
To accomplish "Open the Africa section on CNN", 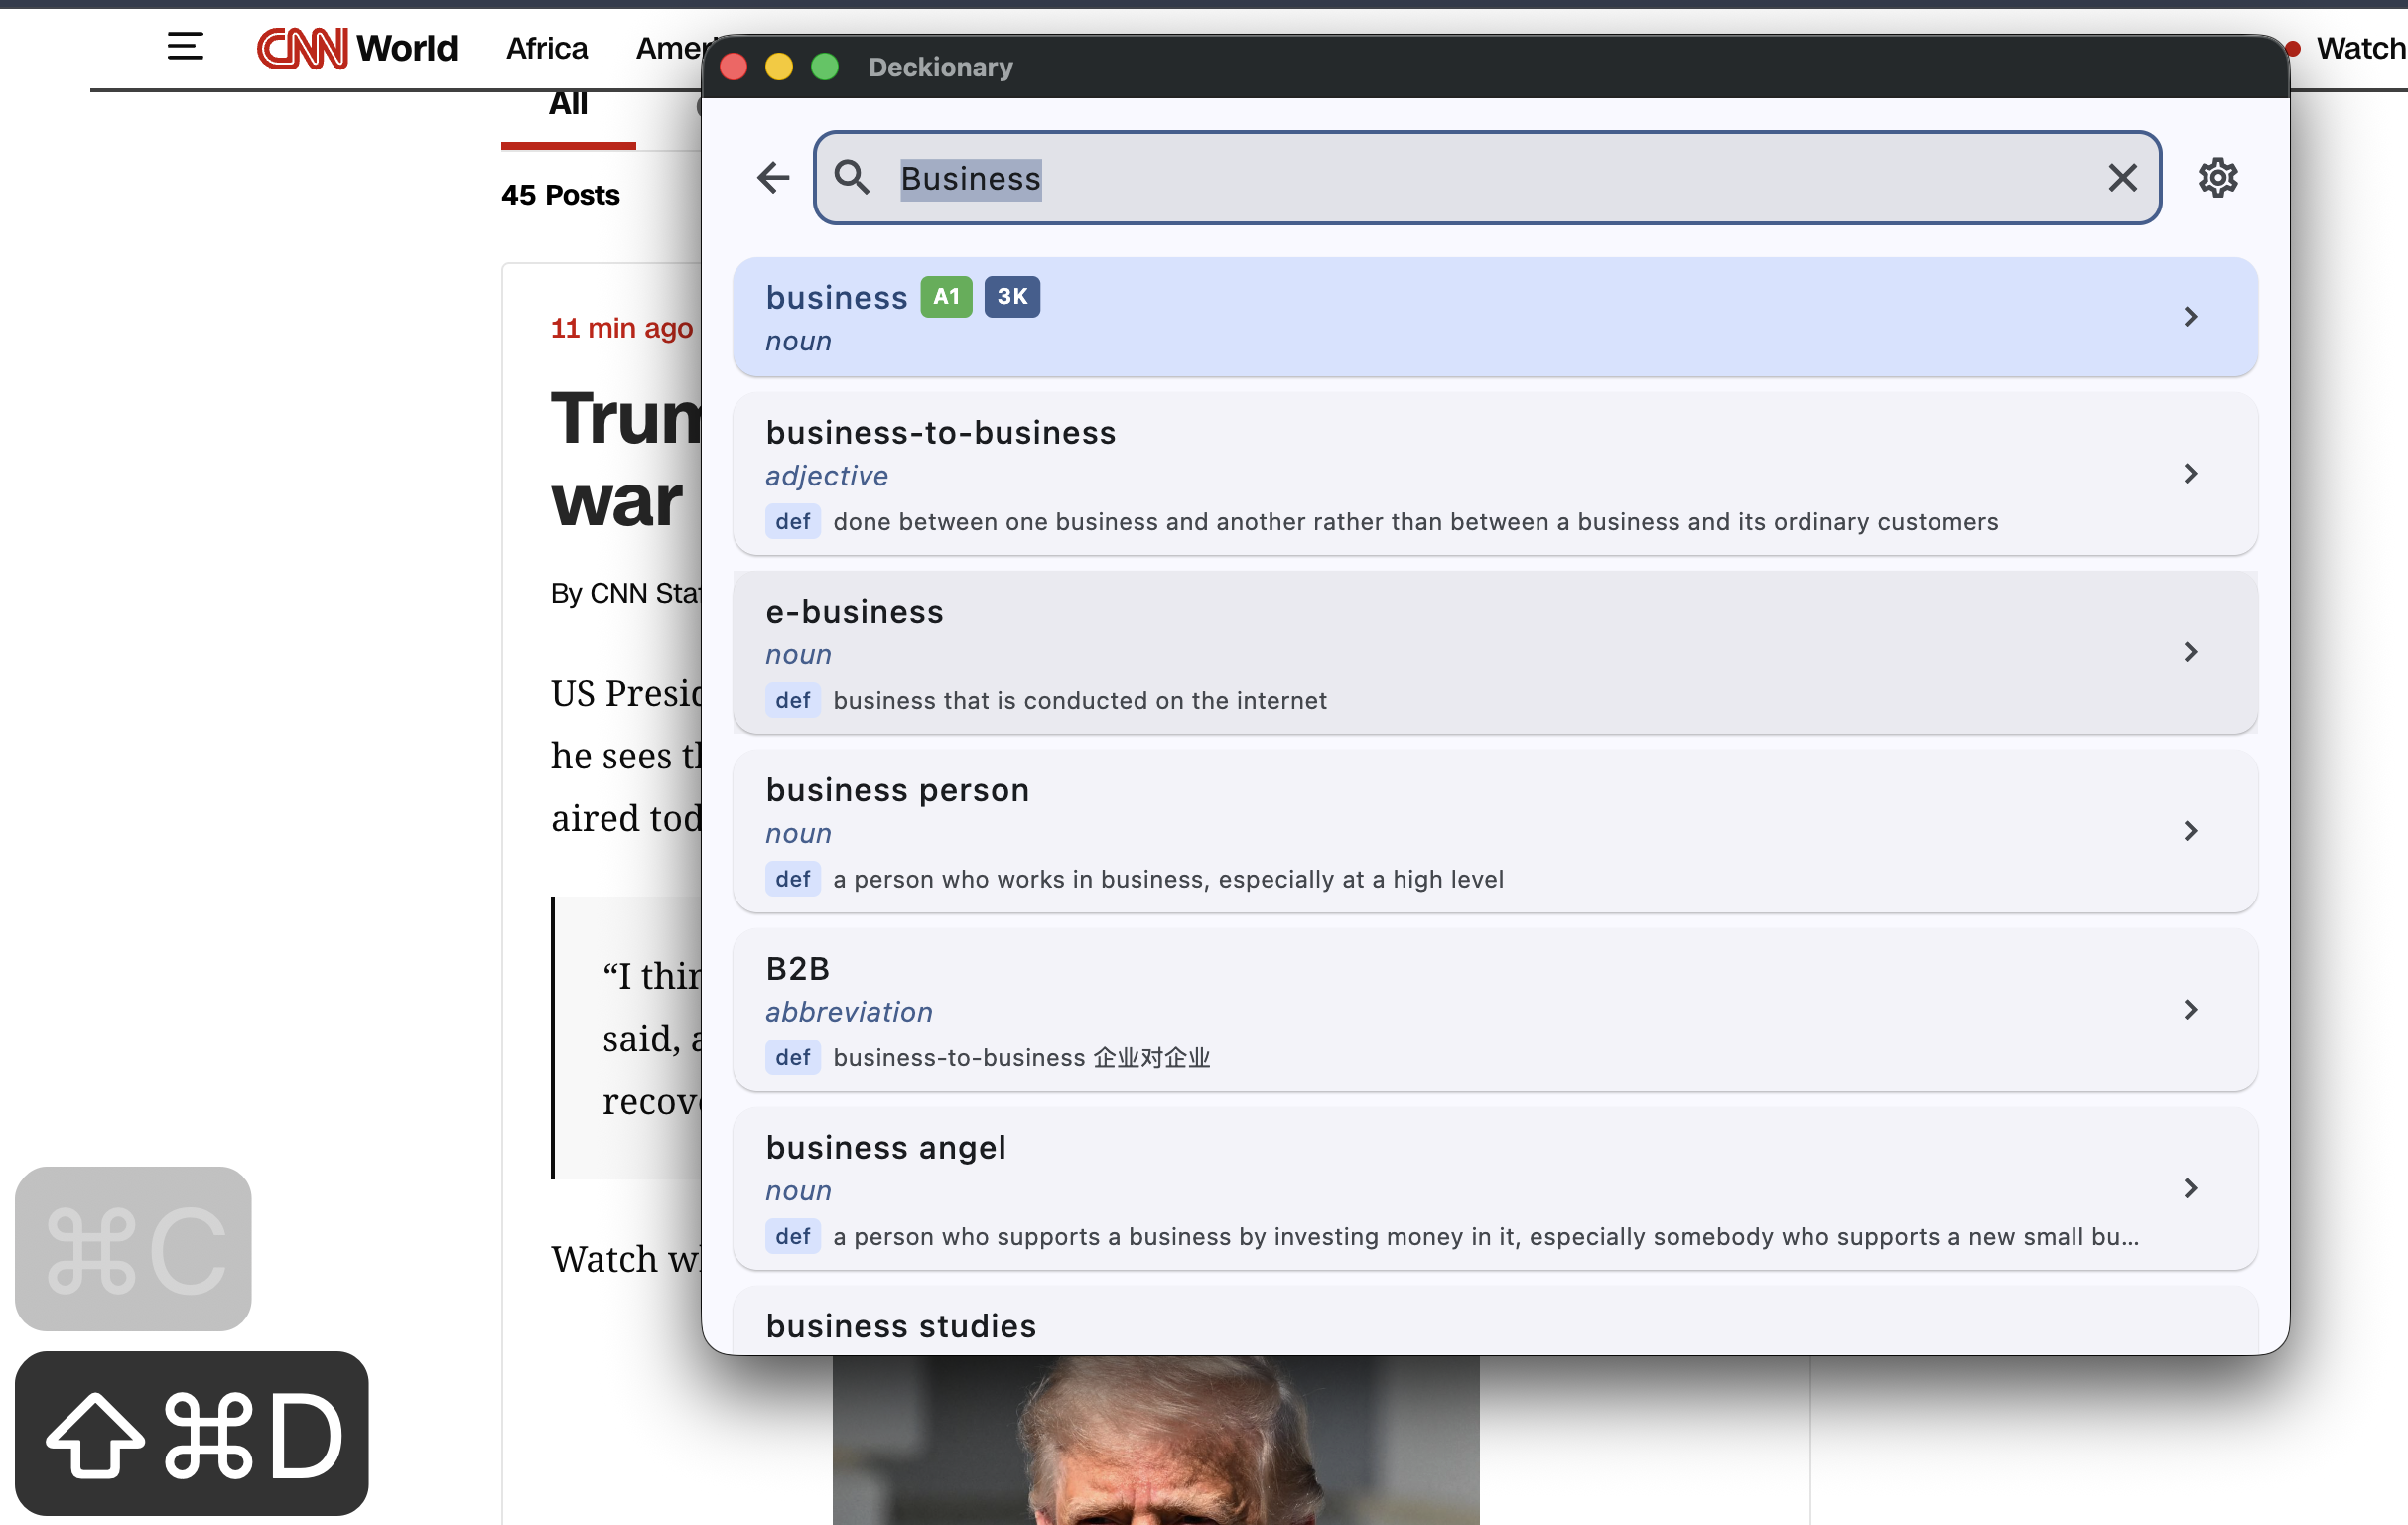I will point(547,48).
